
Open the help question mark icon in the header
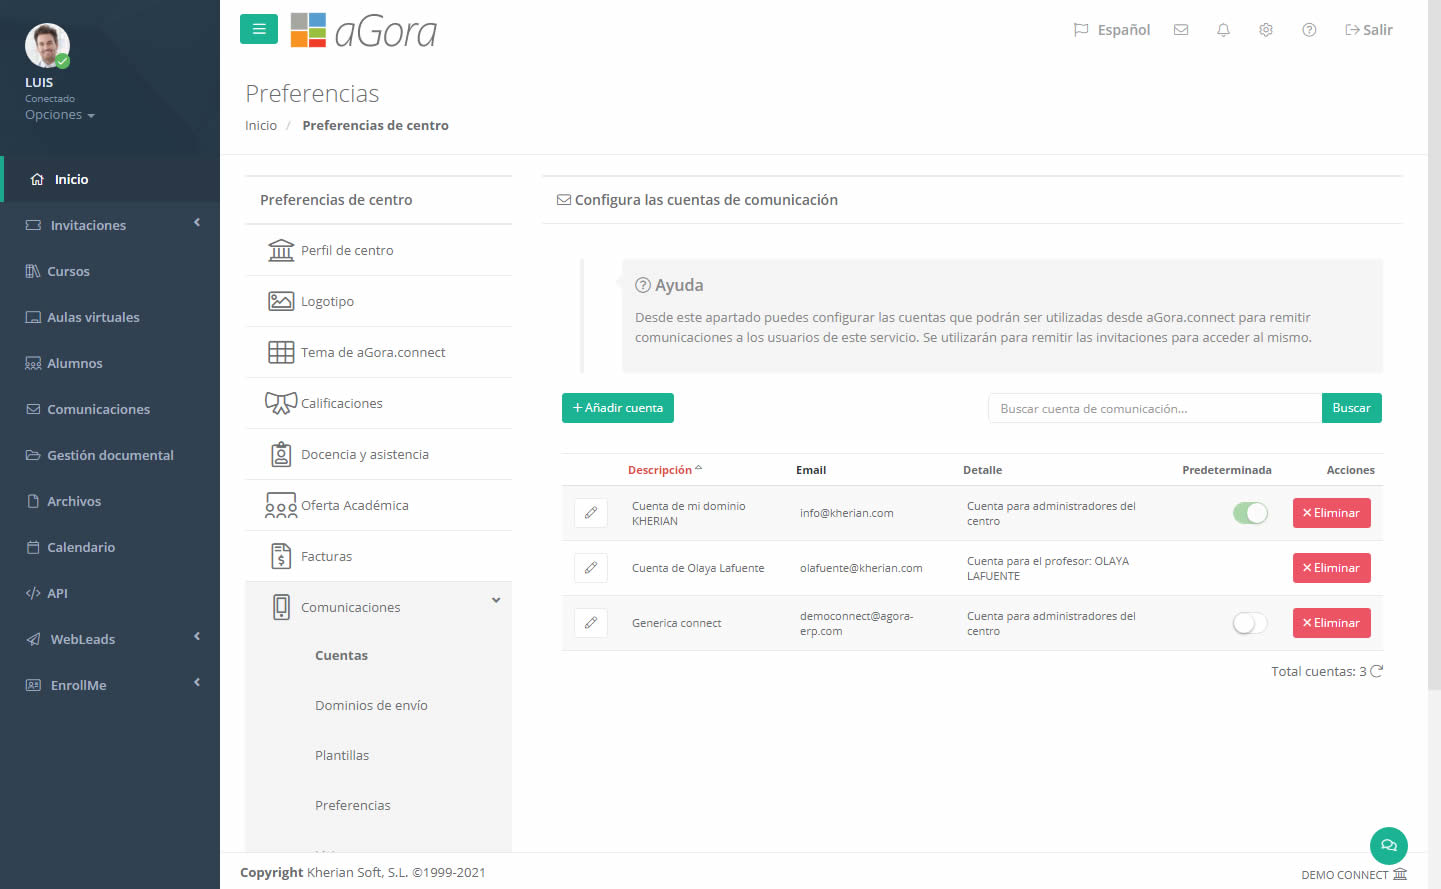coord(1309,30)
